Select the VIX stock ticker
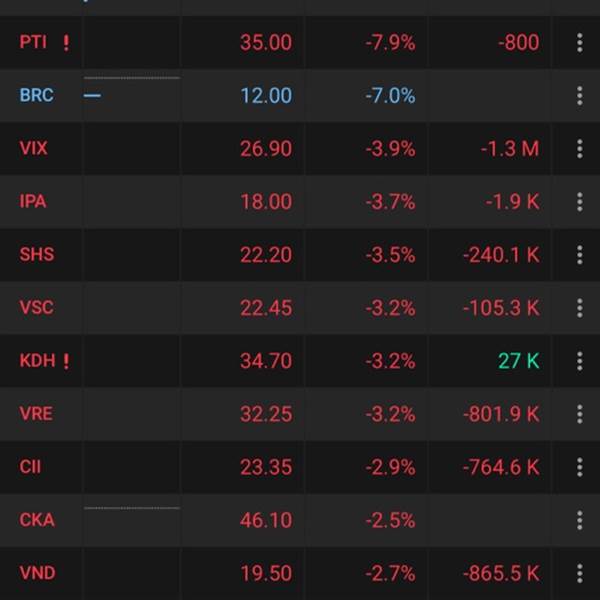The image size is (600, 600). (x=33, y=148)
